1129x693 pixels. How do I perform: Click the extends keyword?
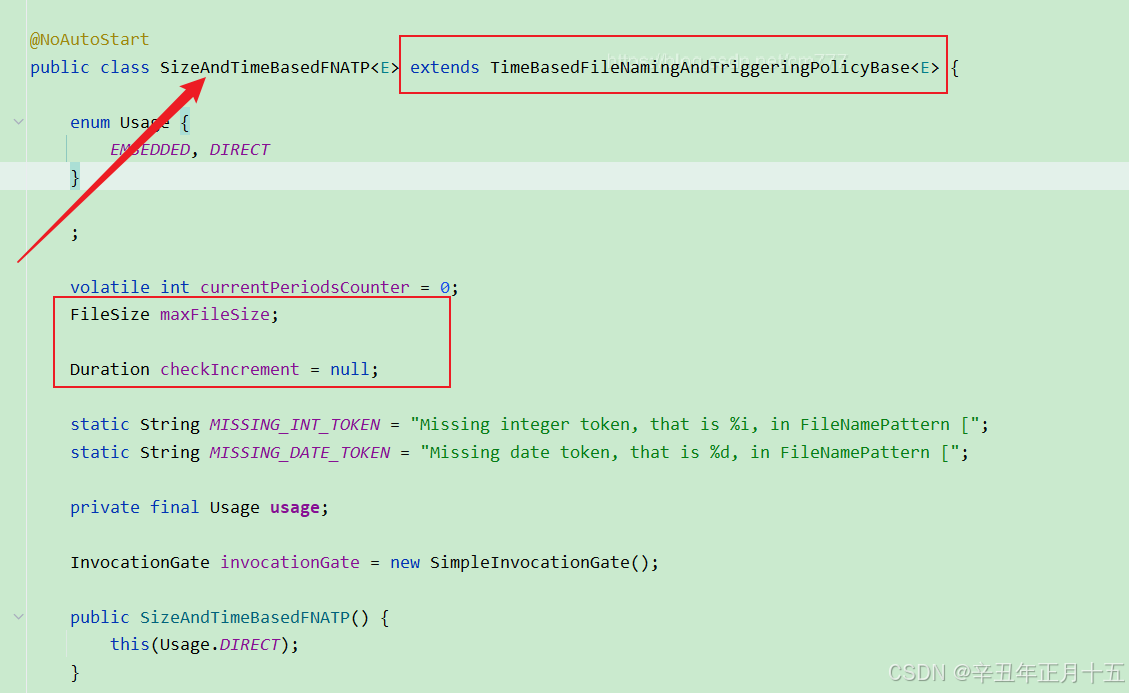pos(444,68)
